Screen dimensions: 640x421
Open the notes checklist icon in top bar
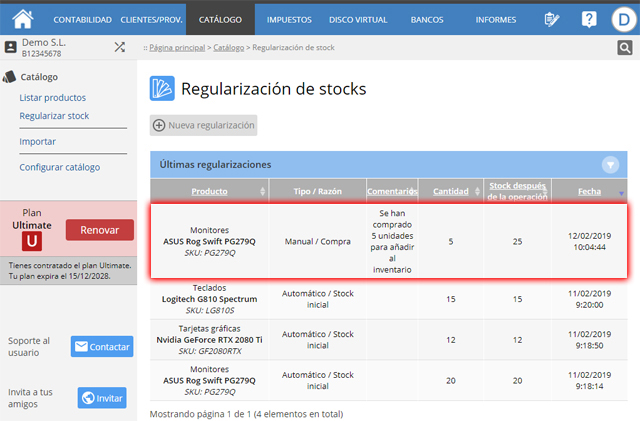(551, 20)
